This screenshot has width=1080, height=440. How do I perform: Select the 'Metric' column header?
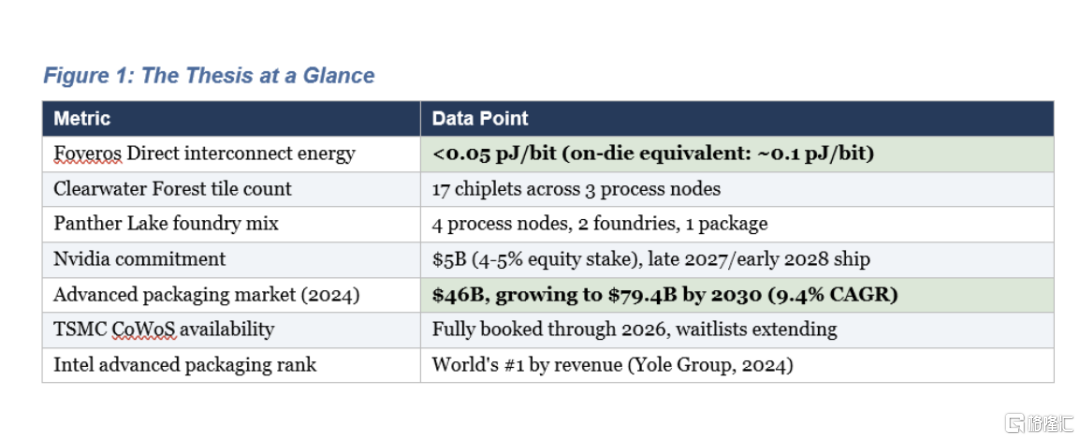82,118
